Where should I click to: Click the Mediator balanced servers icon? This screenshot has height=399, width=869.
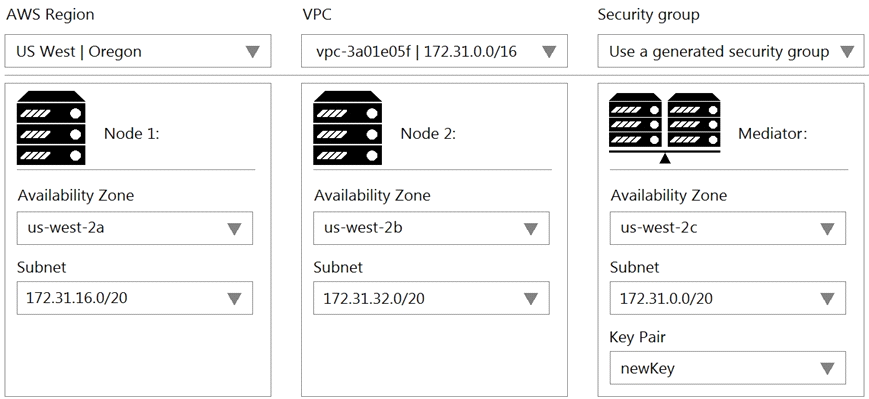point(664,129)
